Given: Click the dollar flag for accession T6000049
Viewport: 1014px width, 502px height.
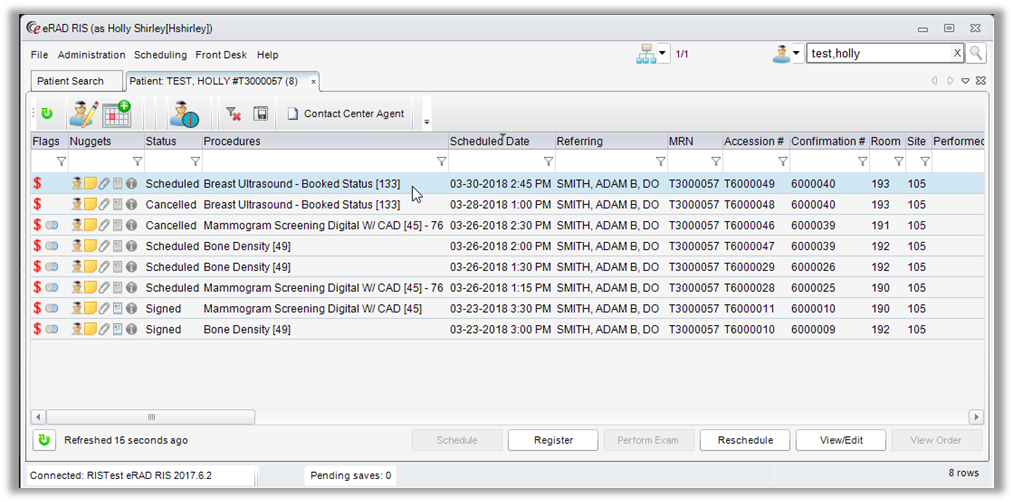Looking at the screenshot, I should tap(38, 184).
